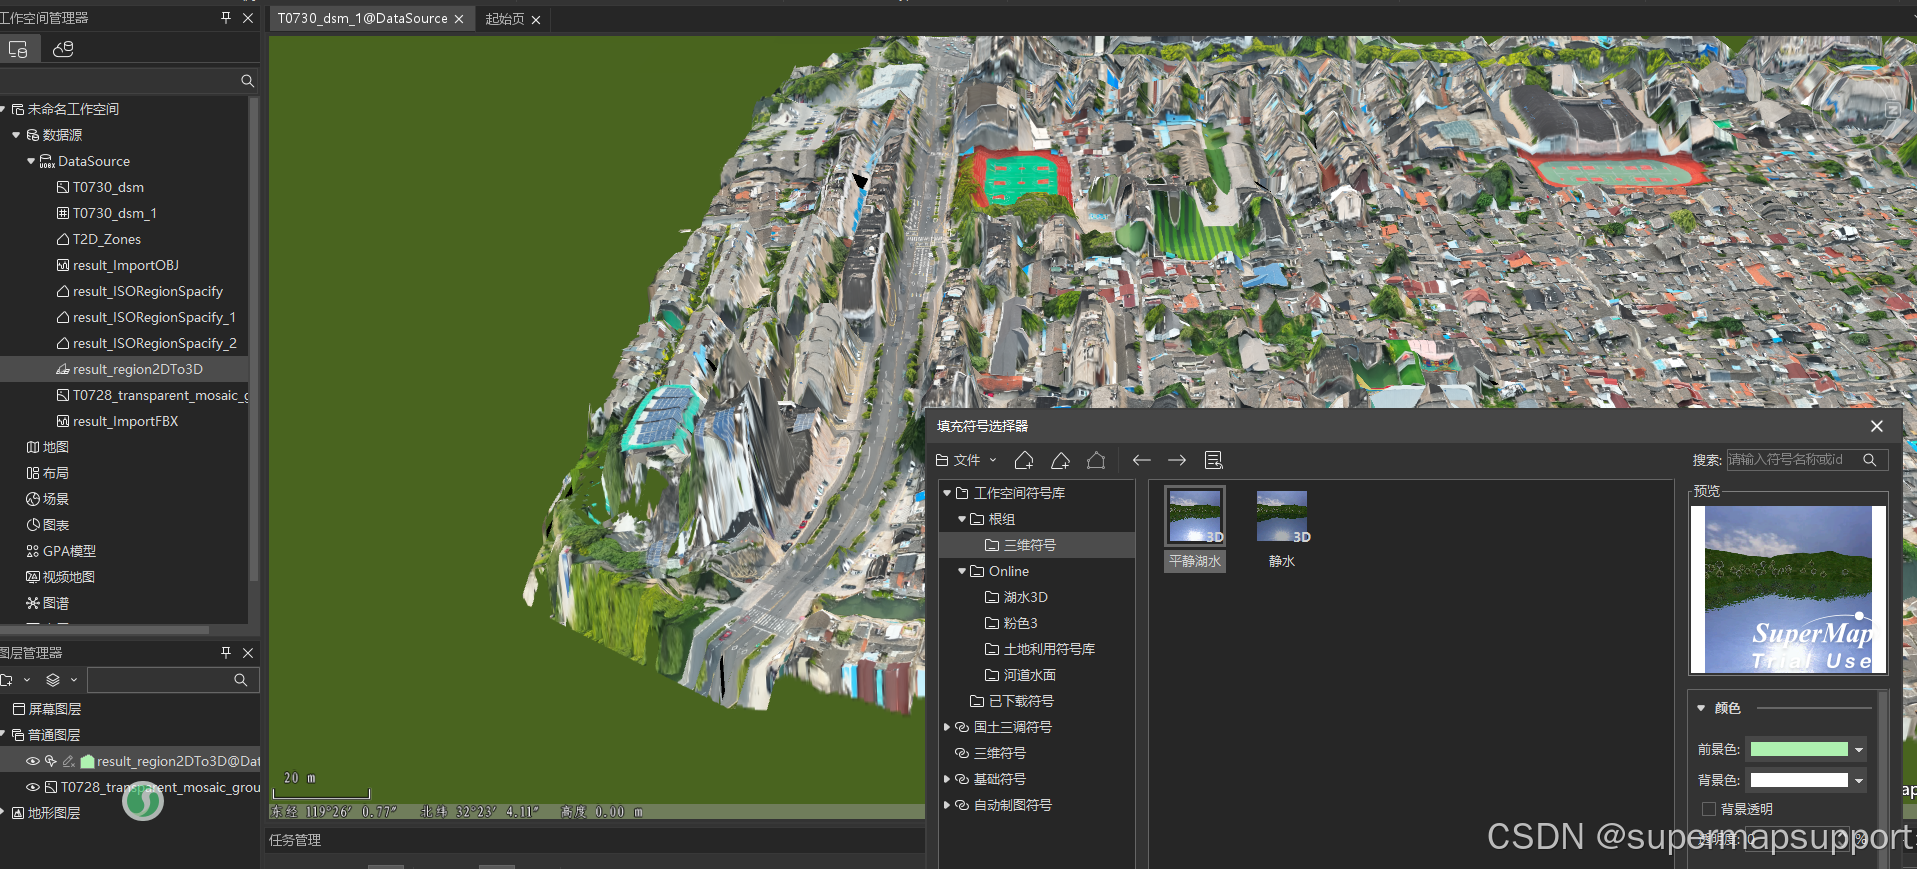
Task: Go forward with the right arrow
Action: coord(1177,460)
